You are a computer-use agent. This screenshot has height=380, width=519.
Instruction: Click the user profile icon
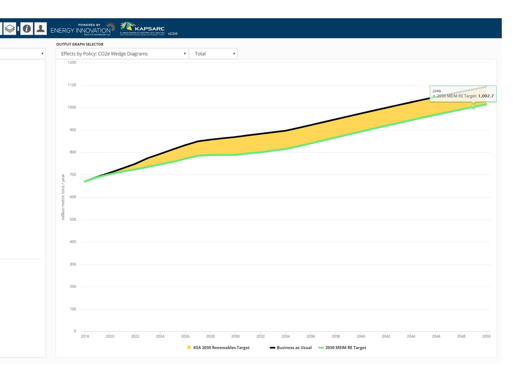point(41,29)
